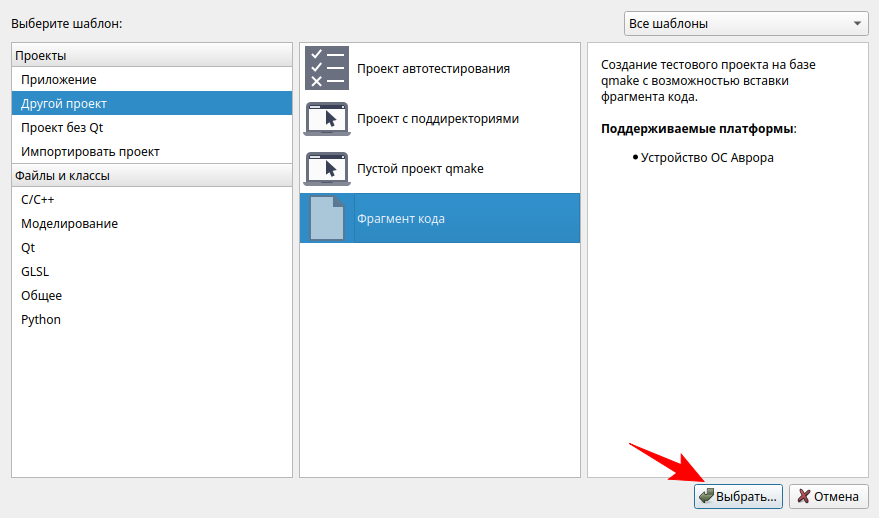This screenshot has height=518, width=879.
Task: Select 'Приложение' in the projects list
Action: [59, 79]
